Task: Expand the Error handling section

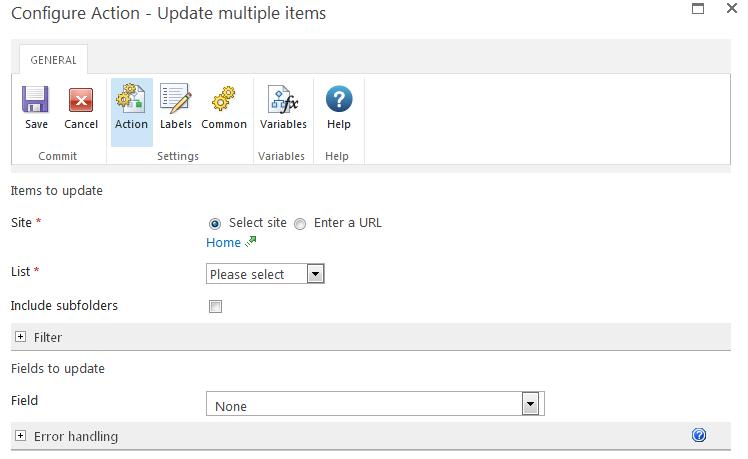Action: pos(20,437)
